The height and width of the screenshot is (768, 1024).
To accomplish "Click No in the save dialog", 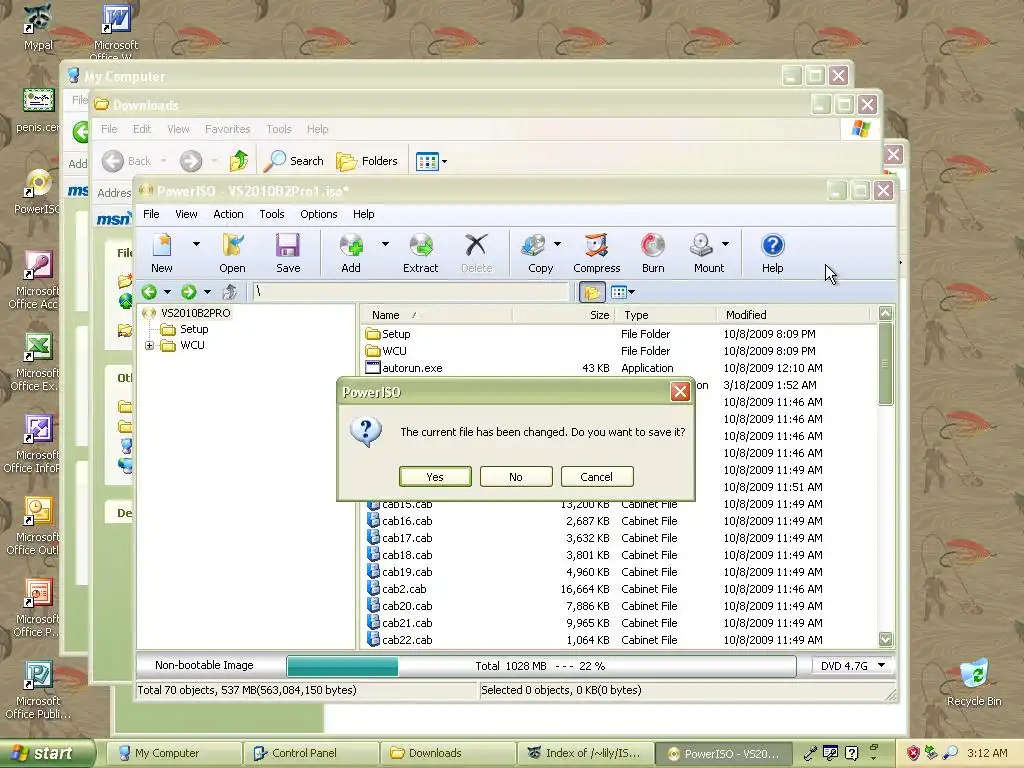I will [x=516, y=477].
